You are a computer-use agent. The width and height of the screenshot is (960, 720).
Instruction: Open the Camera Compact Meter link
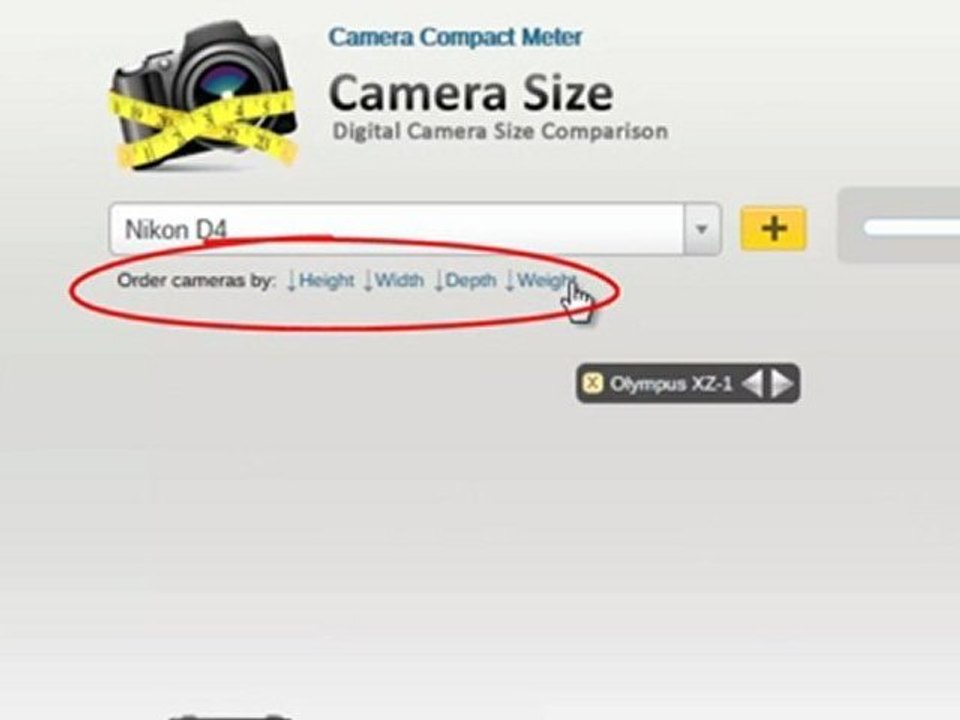click(x=455, y=37)
